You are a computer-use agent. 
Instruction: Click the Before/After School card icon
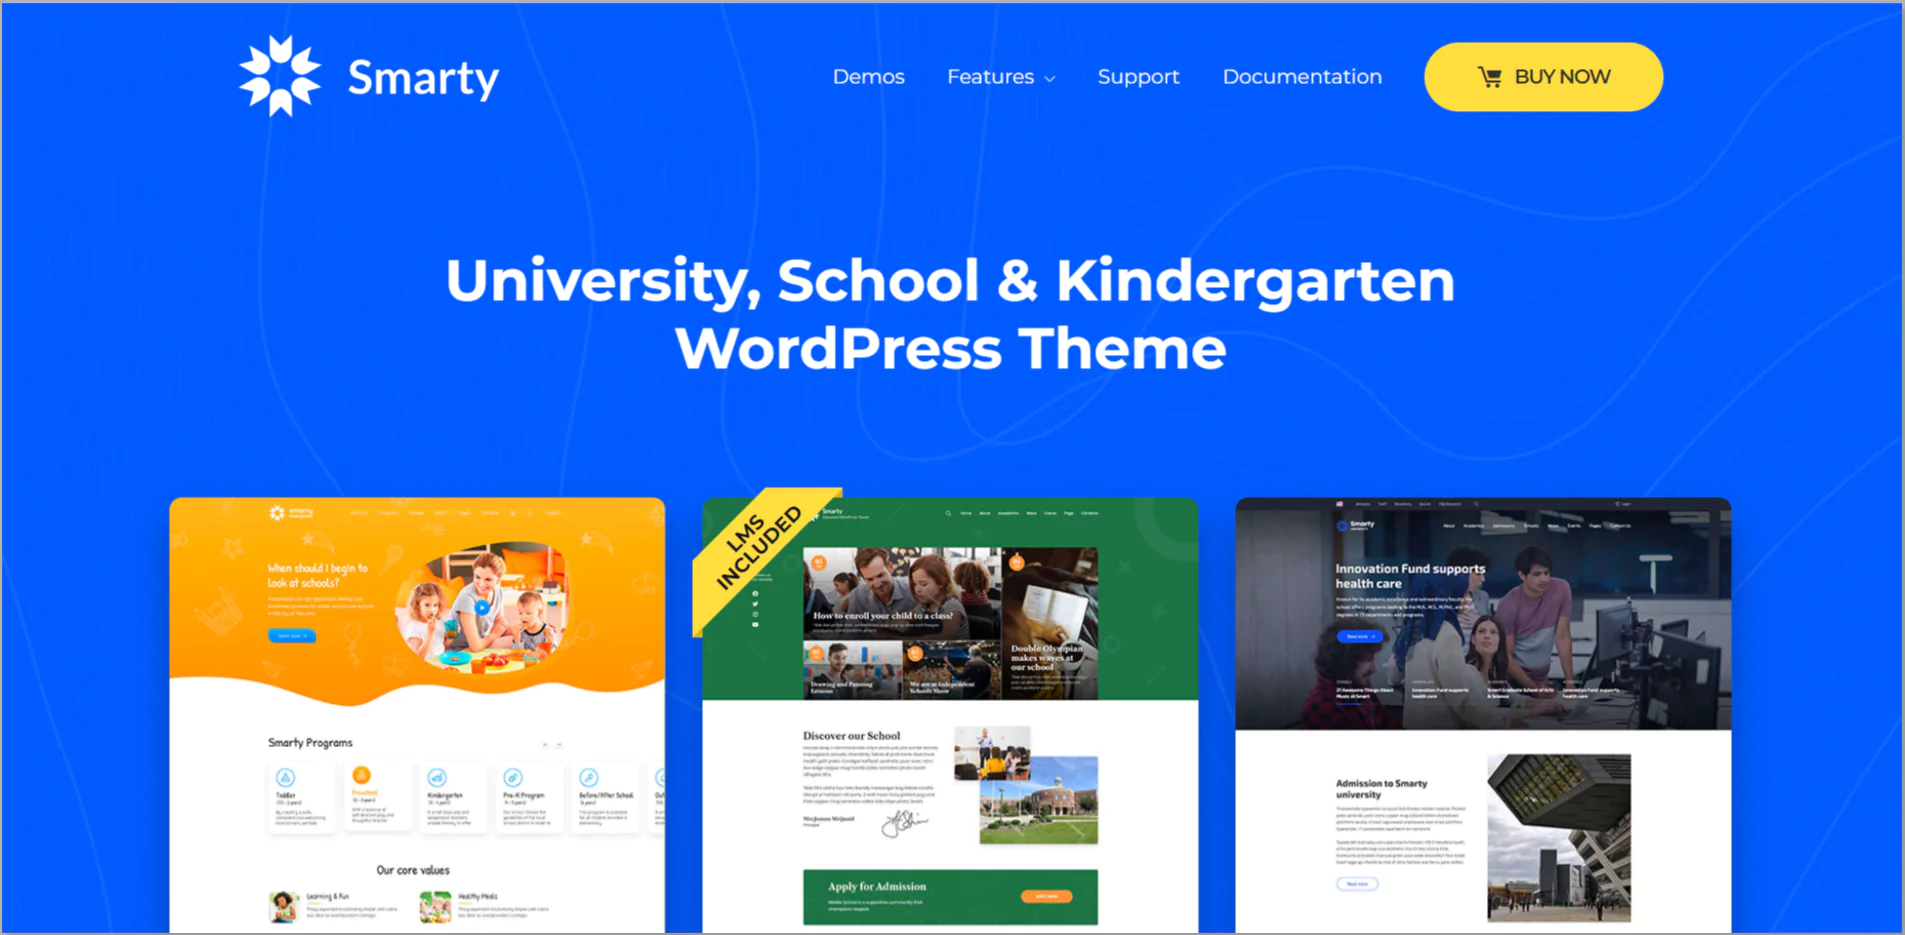pos(589,778)
